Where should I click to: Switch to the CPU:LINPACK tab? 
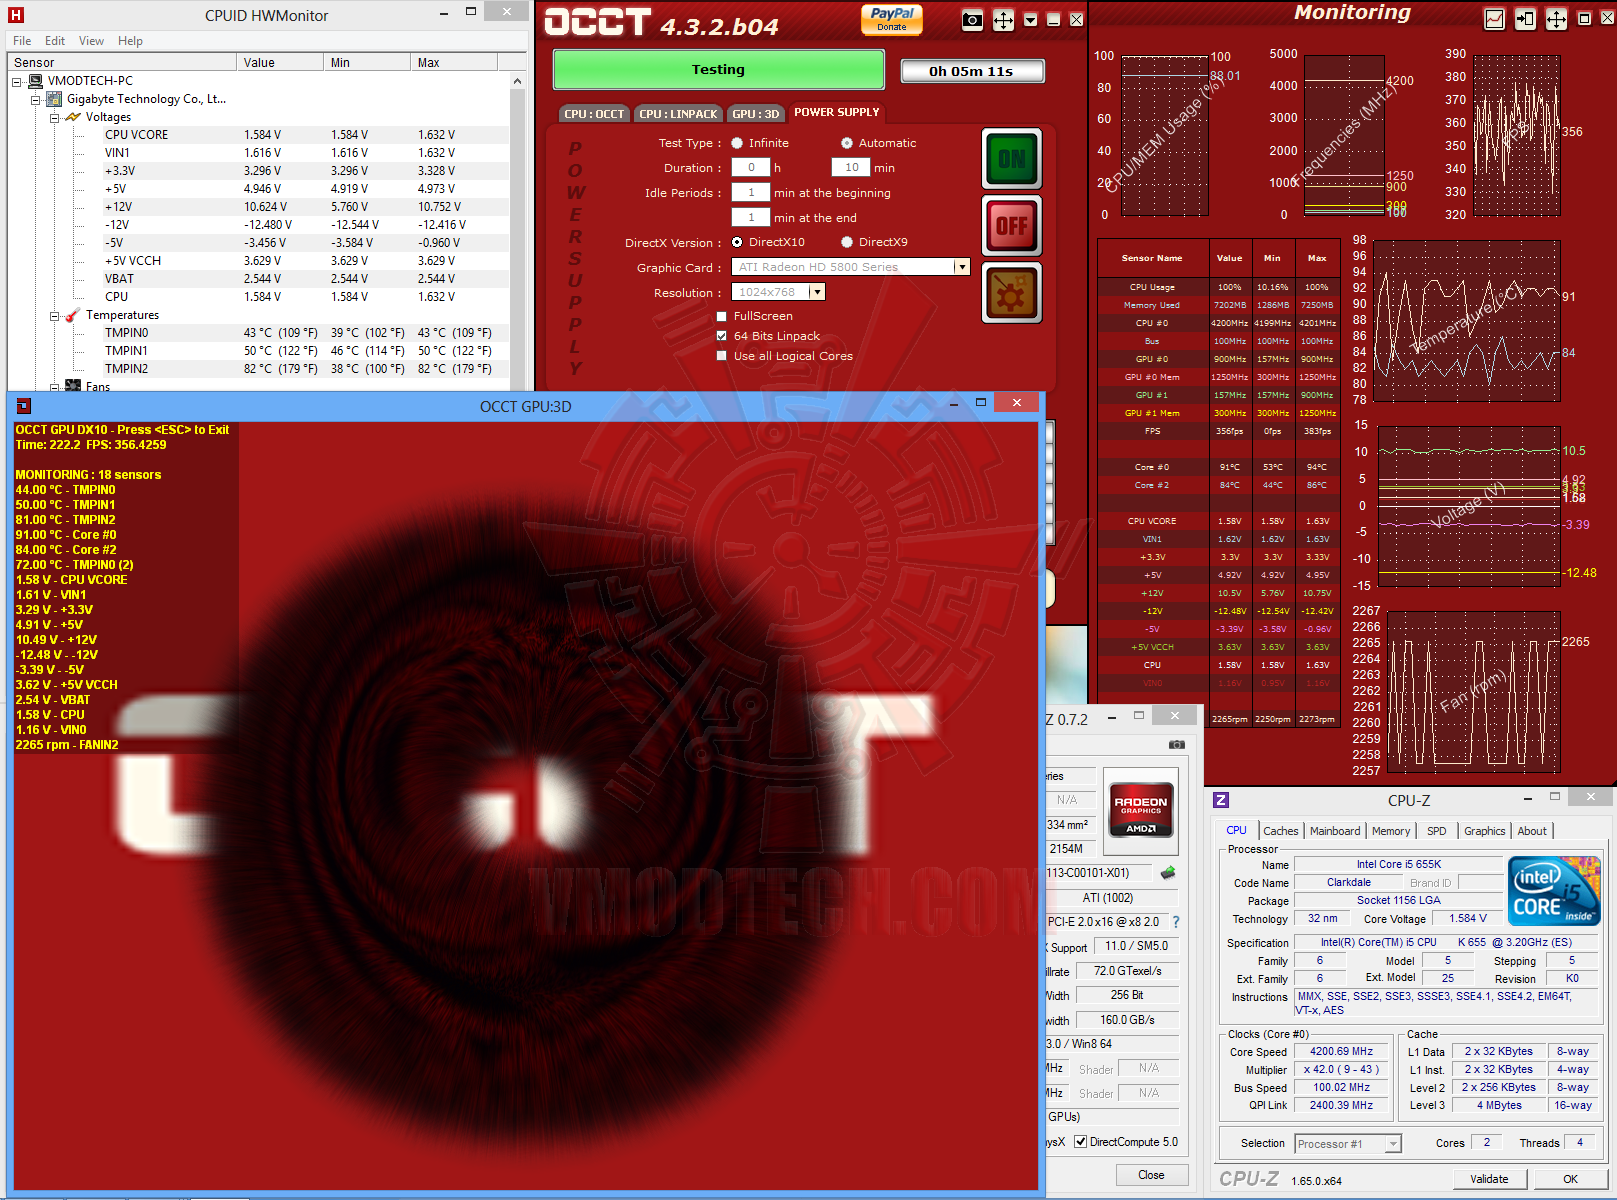pyautogui.click(x=678, y=113)
